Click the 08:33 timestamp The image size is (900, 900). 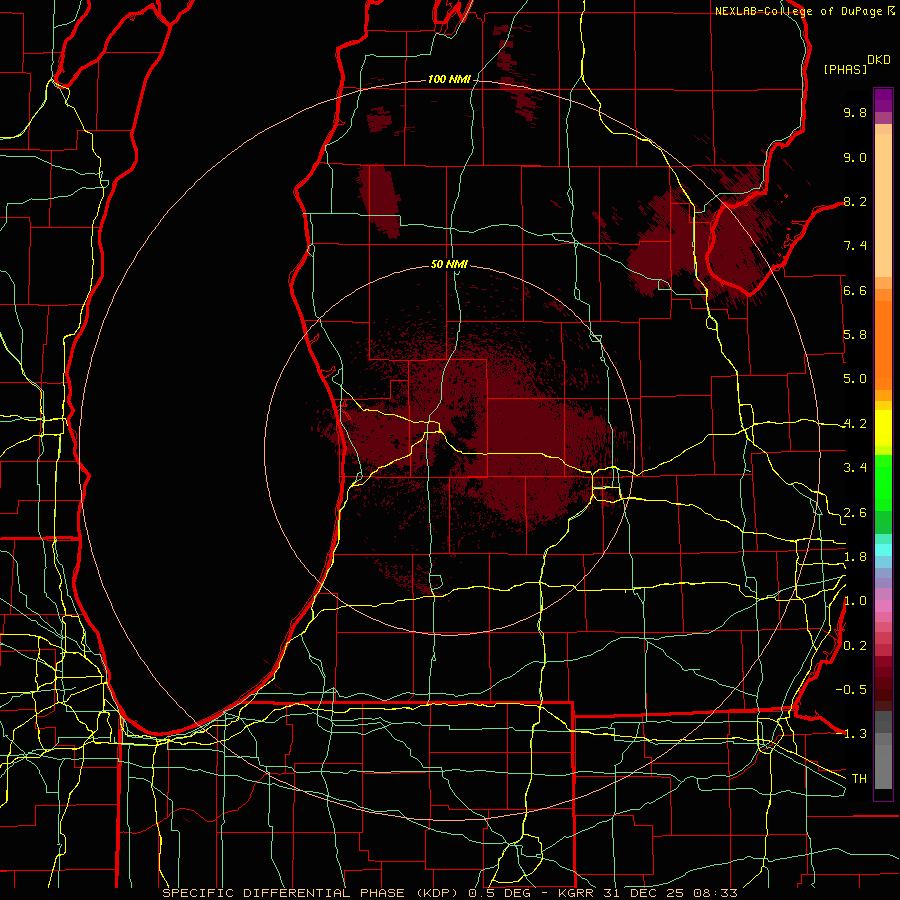click(x=718, y=893)
